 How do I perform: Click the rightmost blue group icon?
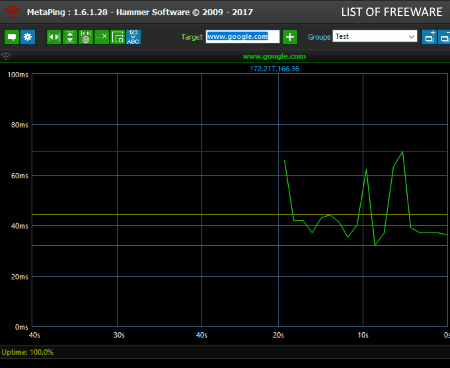(444, 37)
